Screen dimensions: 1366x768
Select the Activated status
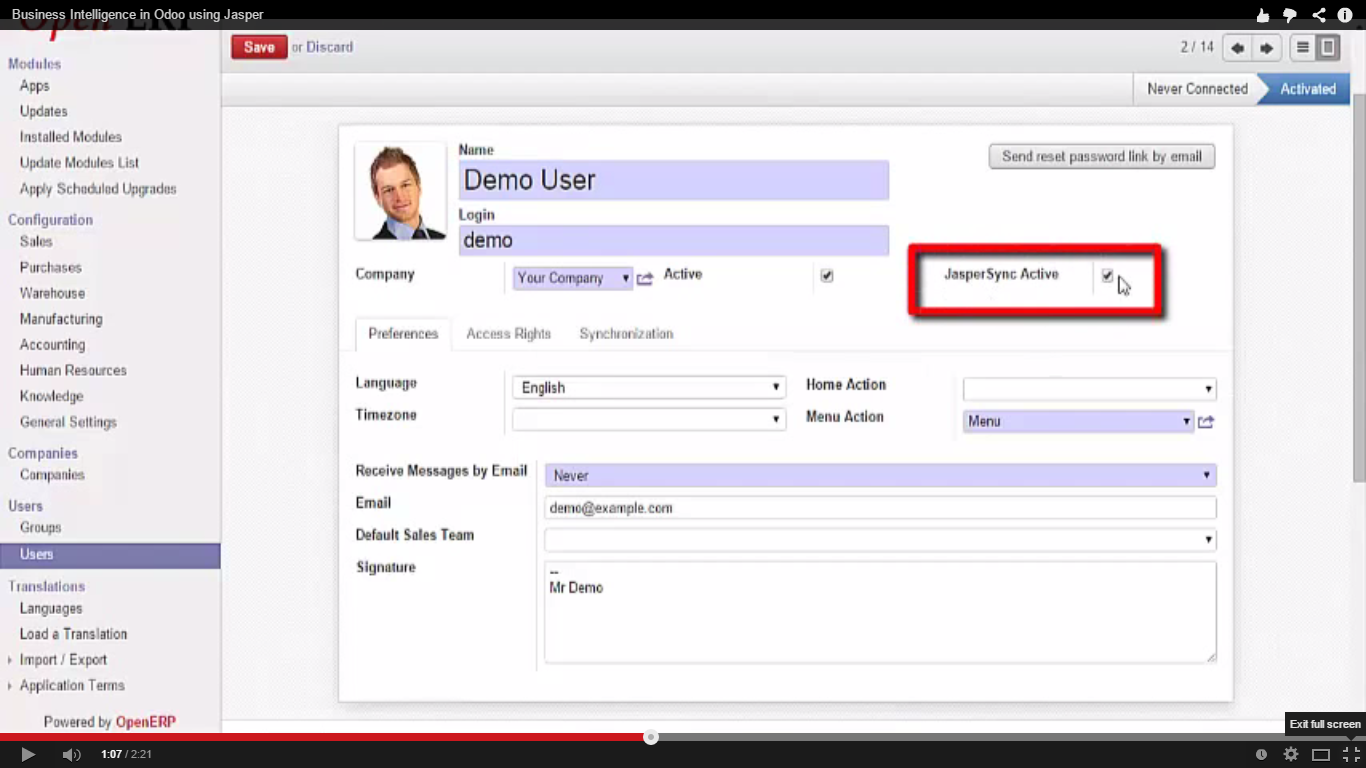1308,89
